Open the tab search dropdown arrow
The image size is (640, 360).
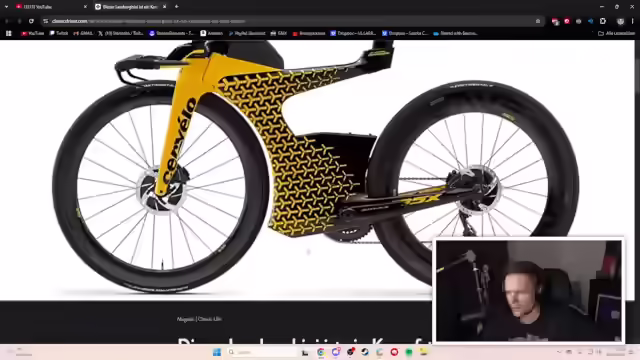tap(6, 7)
